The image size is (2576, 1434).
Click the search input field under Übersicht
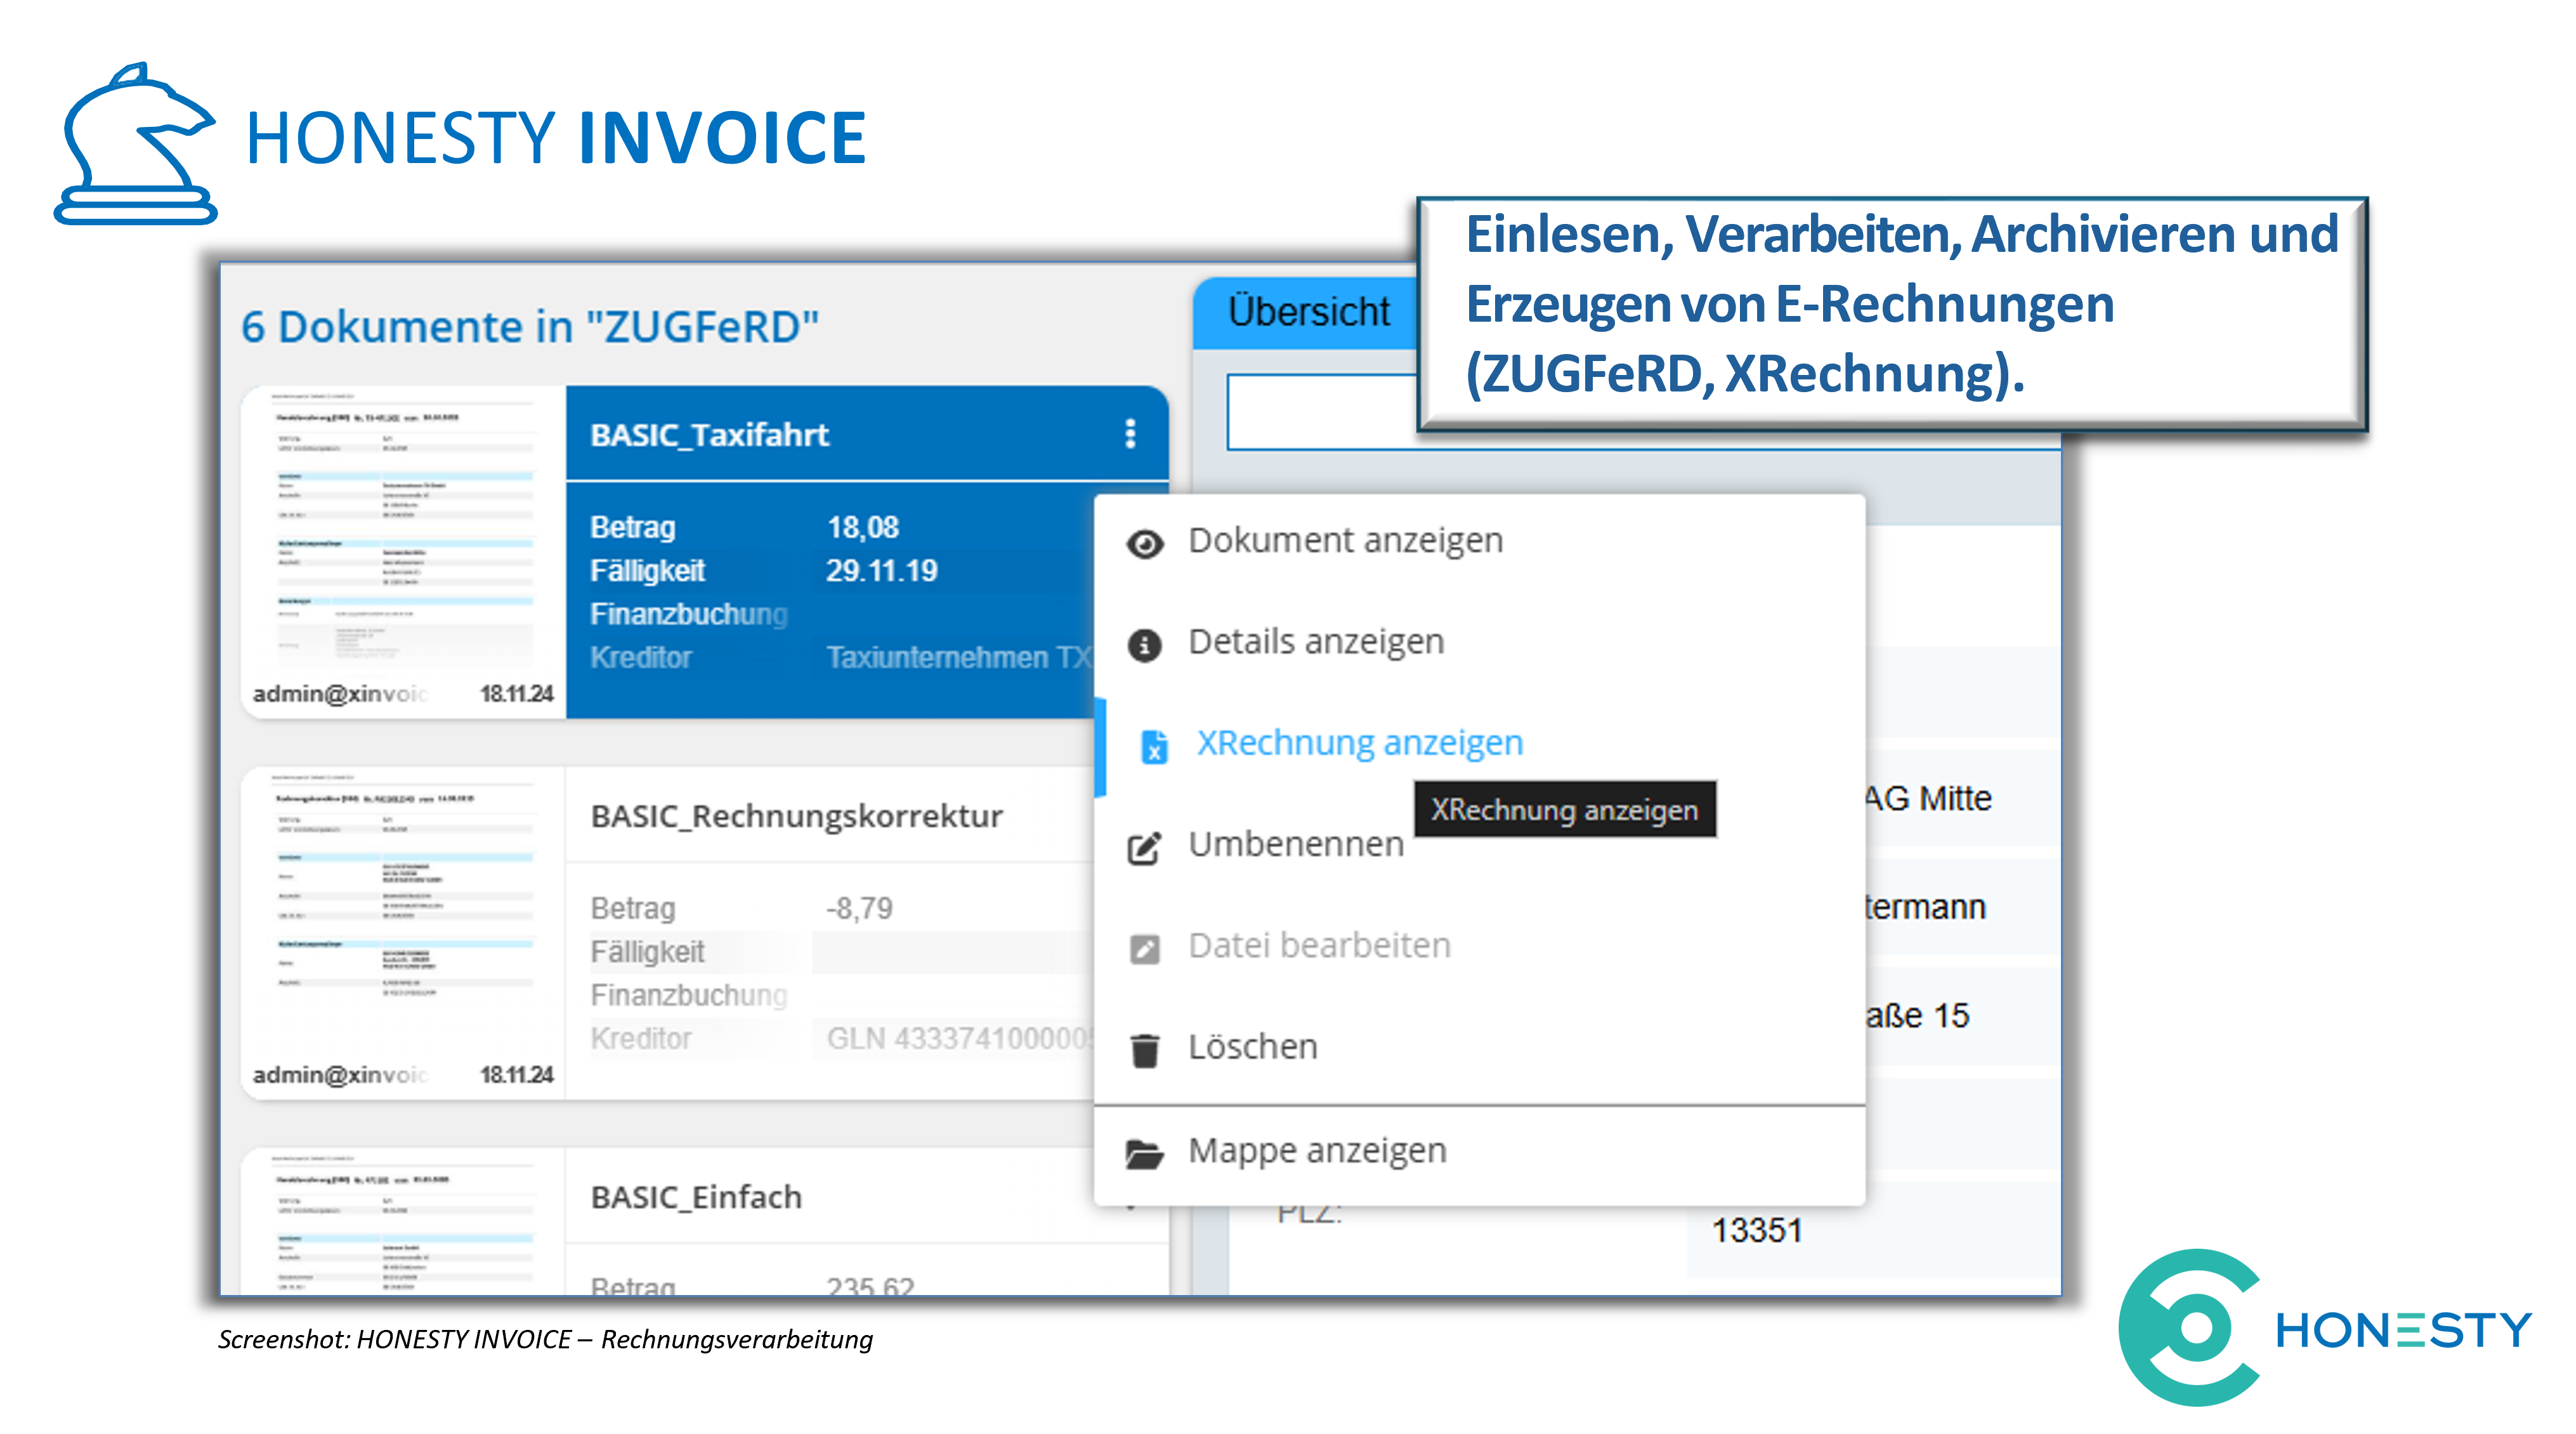(x=1320, y=412)
